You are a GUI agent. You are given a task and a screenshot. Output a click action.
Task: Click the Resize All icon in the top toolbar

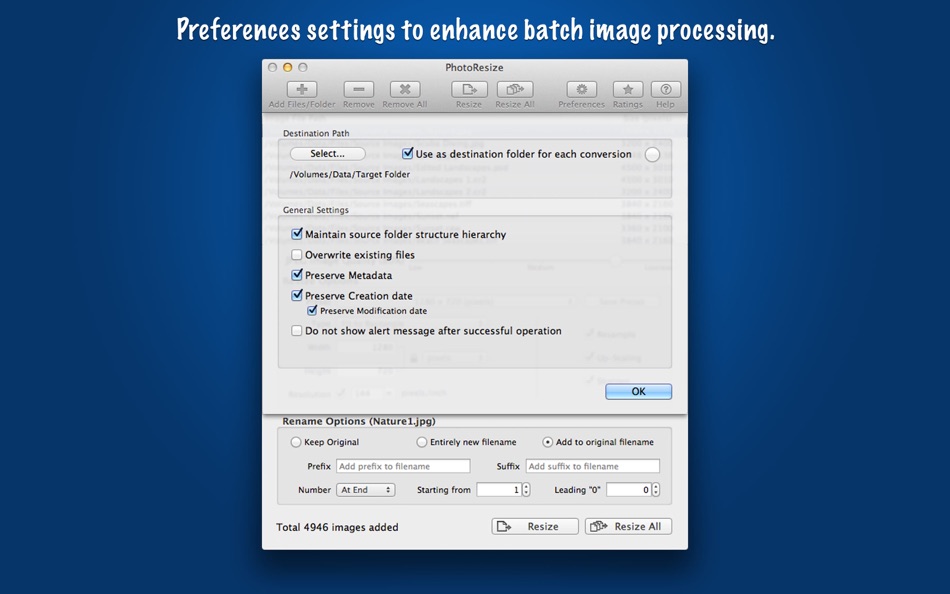point(515,90)
